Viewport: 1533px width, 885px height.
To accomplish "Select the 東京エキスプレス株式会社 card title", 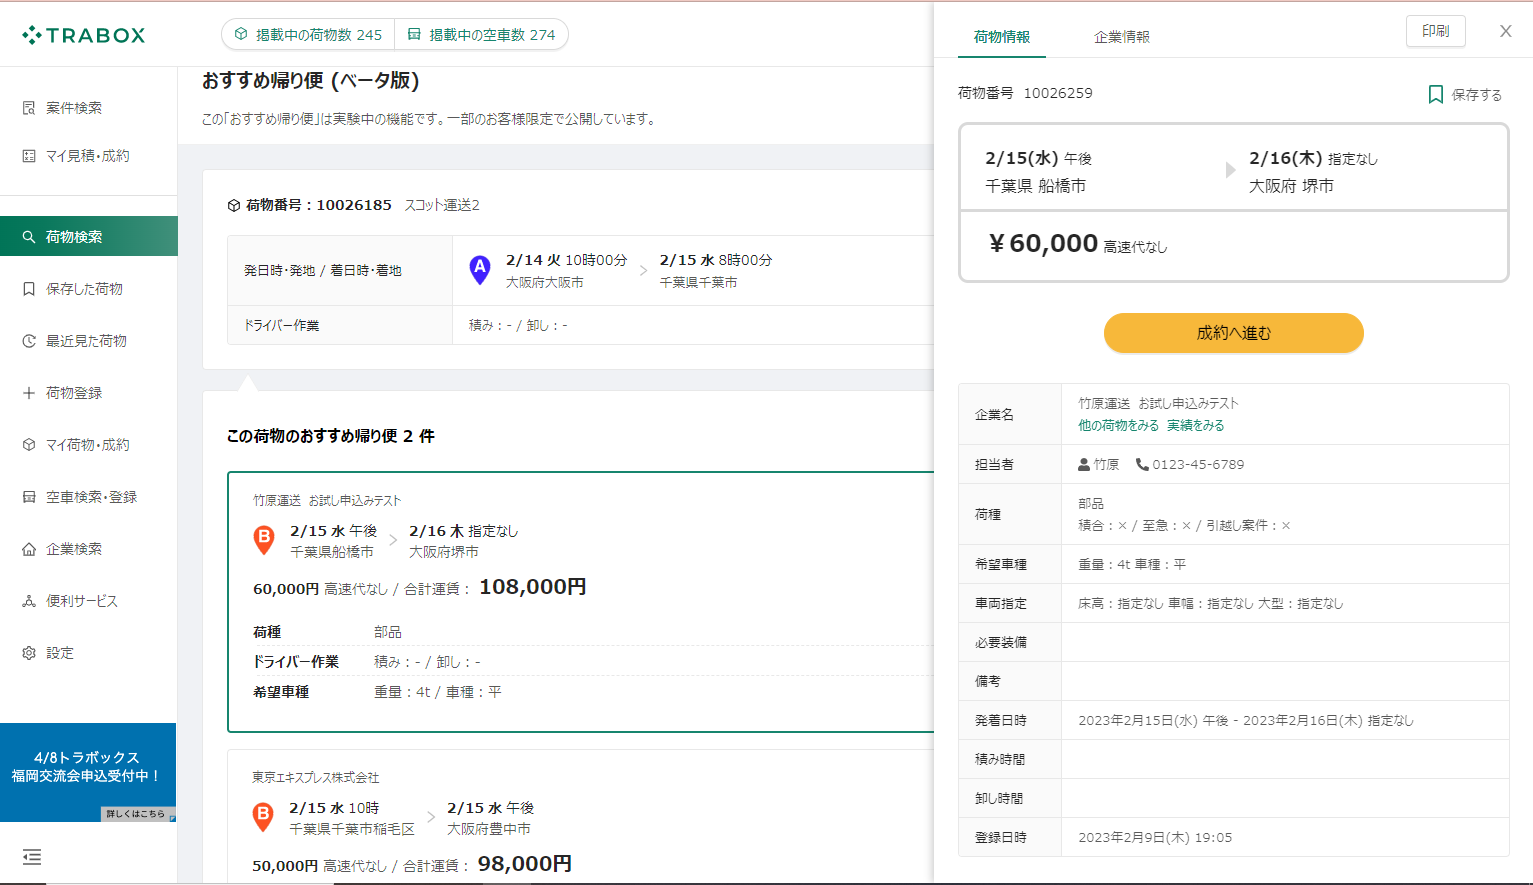I will 316,777.
